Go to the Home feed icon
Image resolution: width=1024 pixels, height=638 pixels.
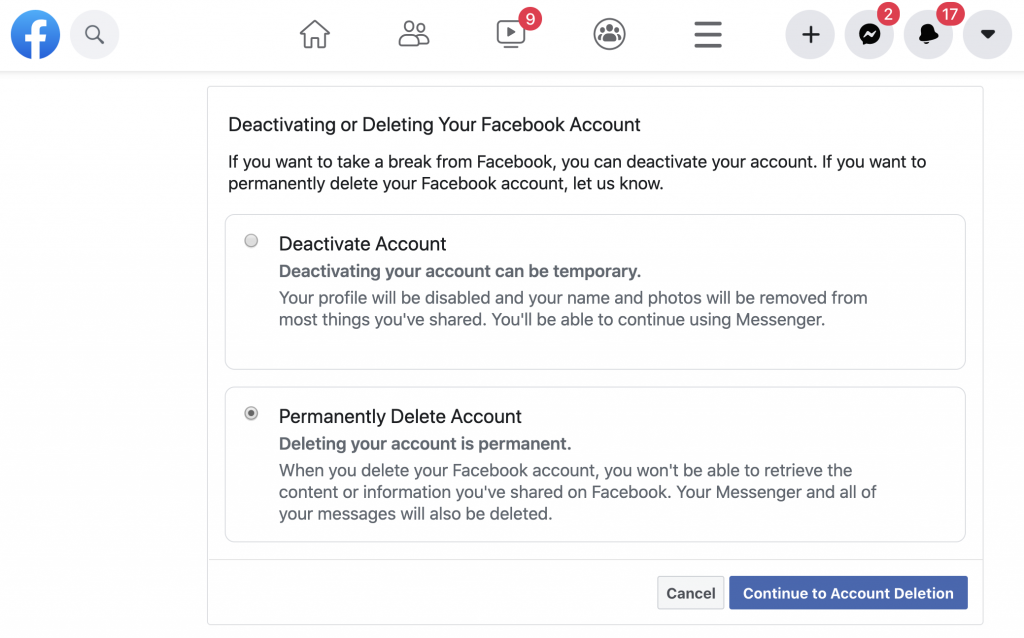coord(315,34)
